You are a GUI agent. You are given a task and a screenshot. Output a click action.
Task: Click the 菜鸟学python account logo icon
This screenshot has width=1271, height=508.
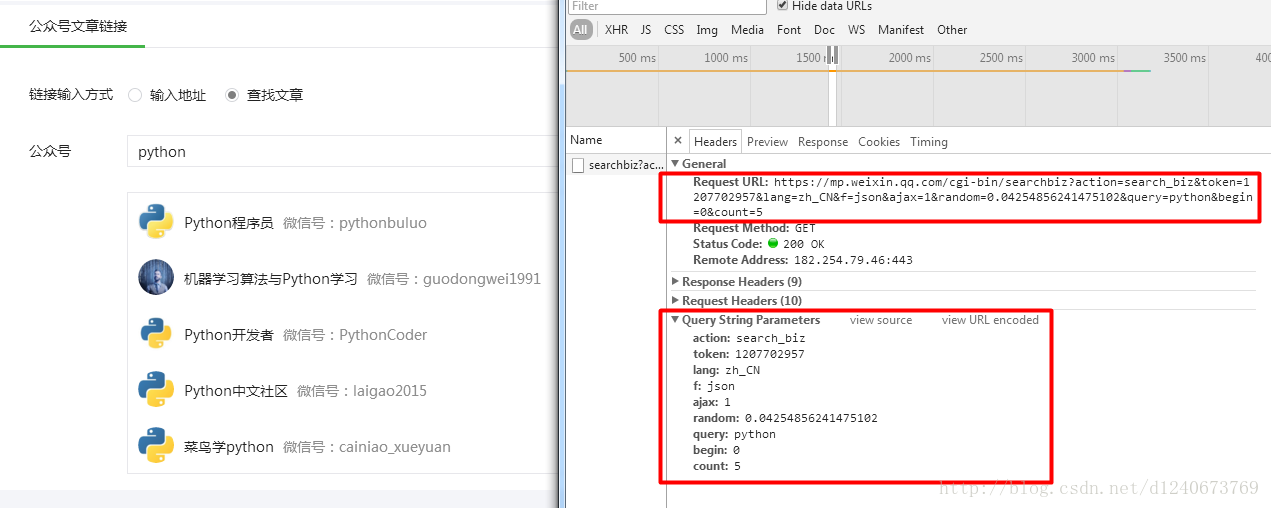156,446
